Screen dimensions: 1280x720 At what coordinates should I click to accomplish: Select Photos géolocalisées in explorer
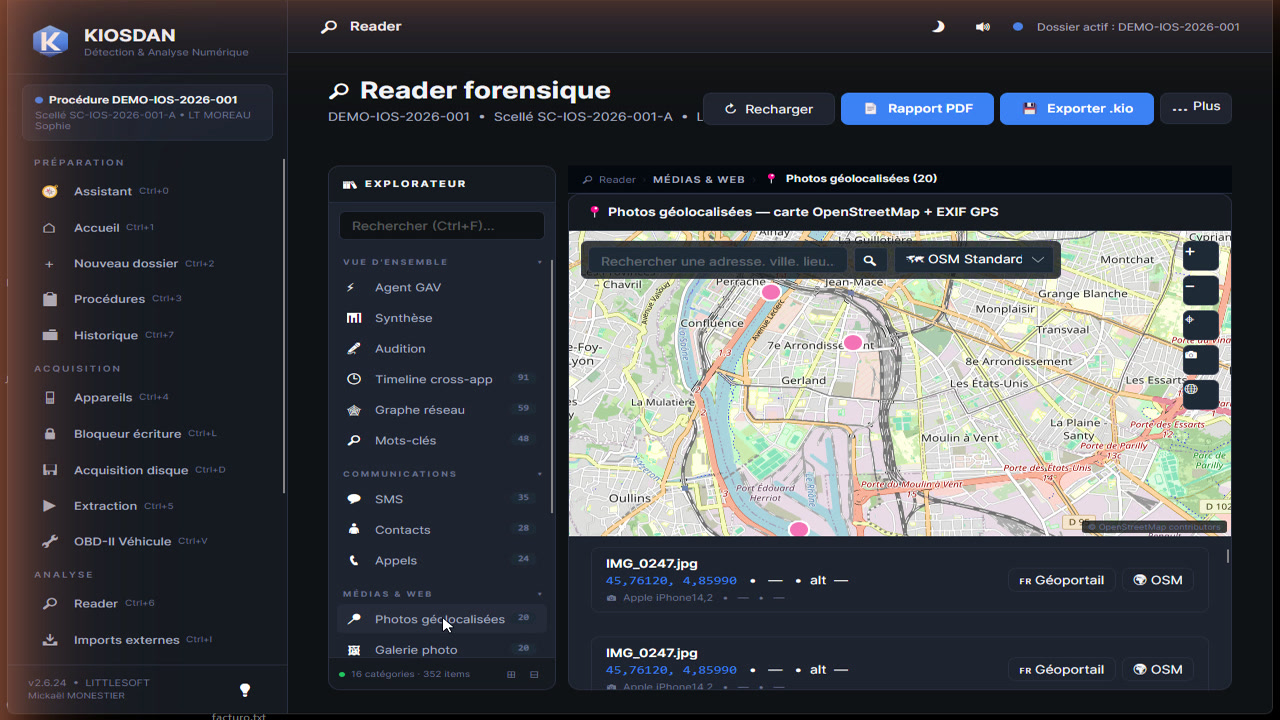tap(440, 619)
